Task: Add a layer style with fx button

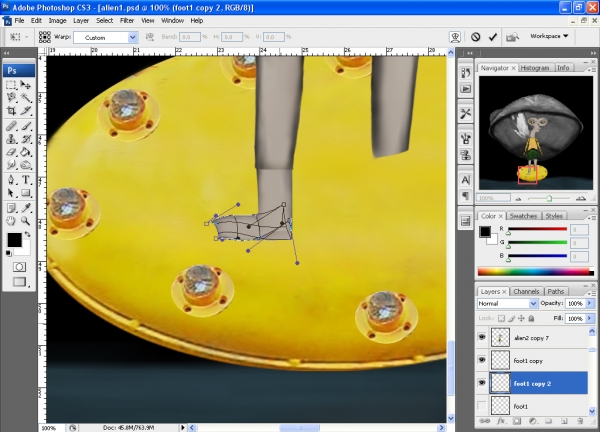Action: pyautogui.click(x=501, y=421)
